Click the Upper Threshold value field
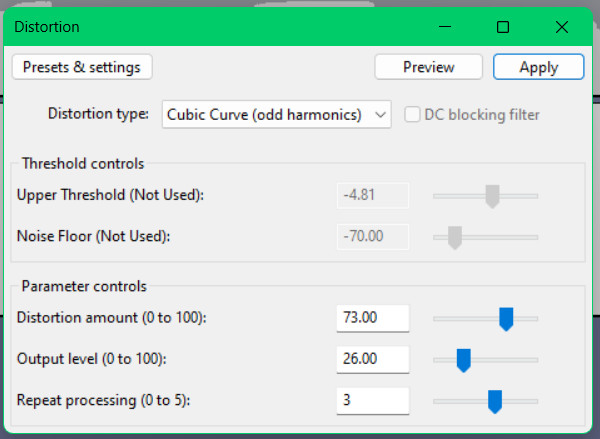Viewport: 600px width, 439px height. coord(373,195)
